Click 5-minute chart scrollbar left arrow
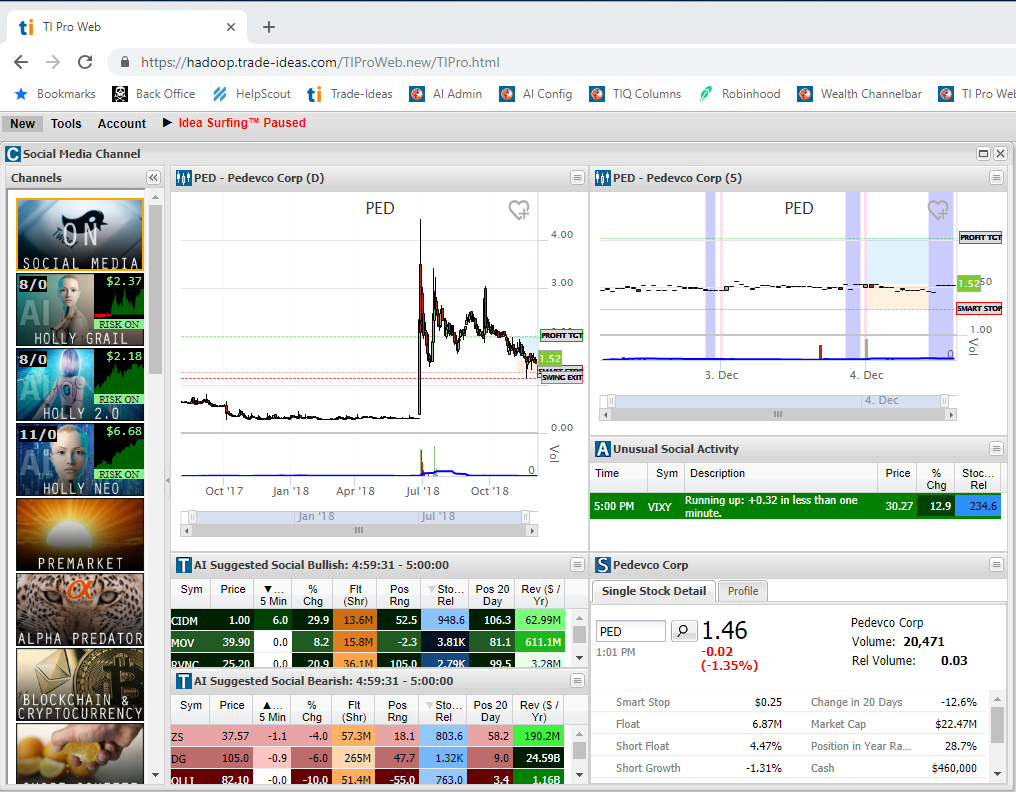This screenshot has width=1016, height=792. pyautogui.click(x=606, y=414)
